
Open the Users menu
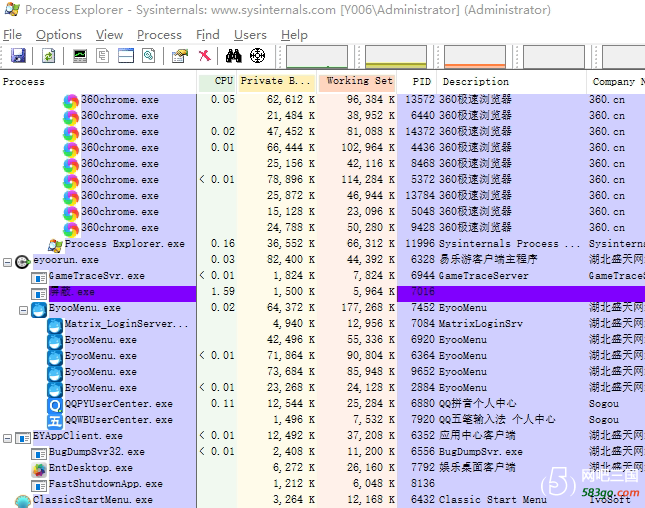(250, 35)
